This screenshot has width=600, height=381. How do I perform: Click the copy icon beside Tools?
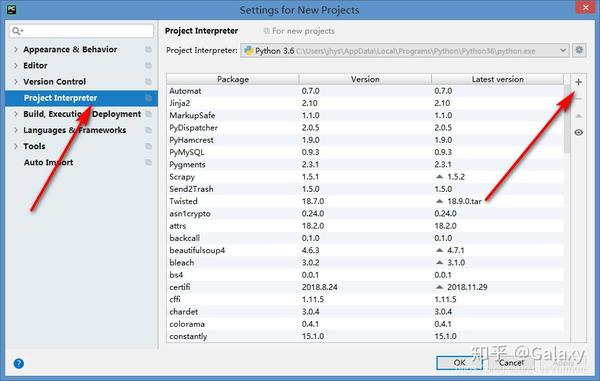pos(148,146)
